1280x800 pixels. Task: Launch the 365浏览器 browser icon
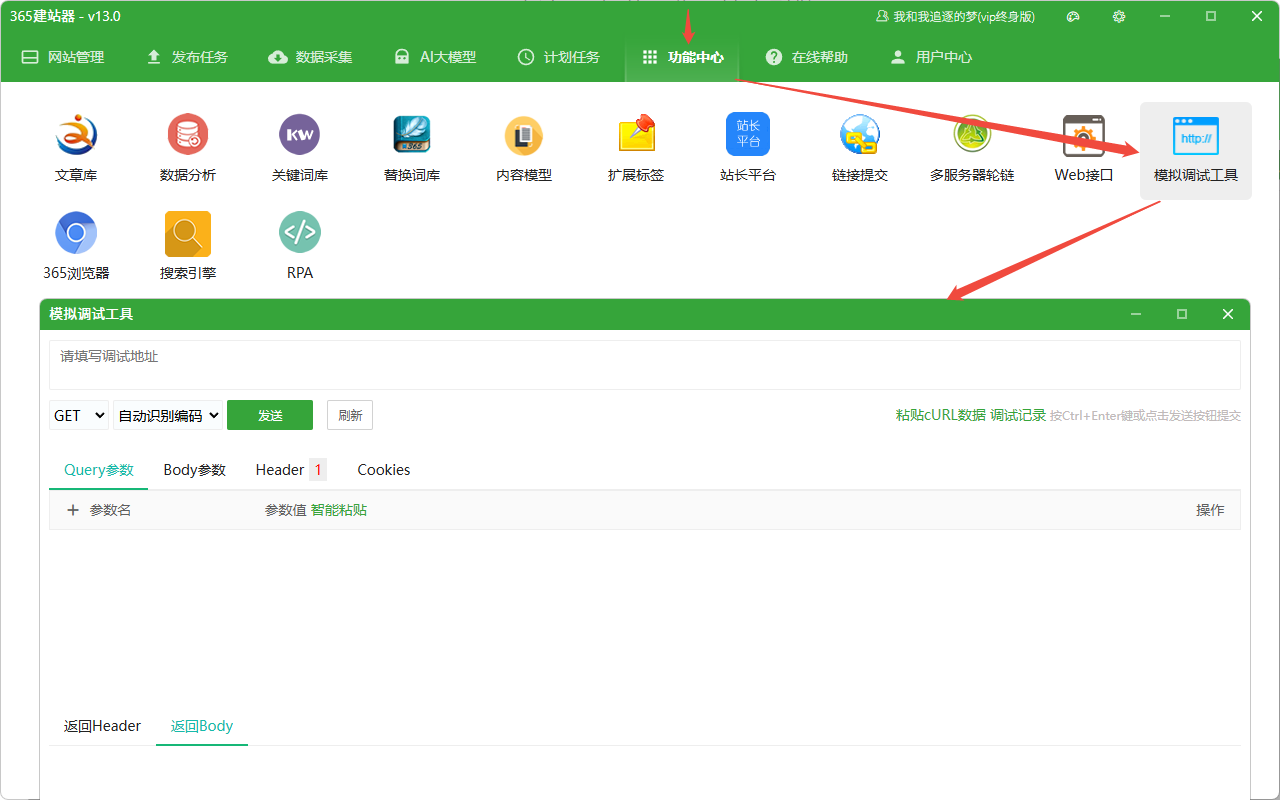click(x=76, y=246)
